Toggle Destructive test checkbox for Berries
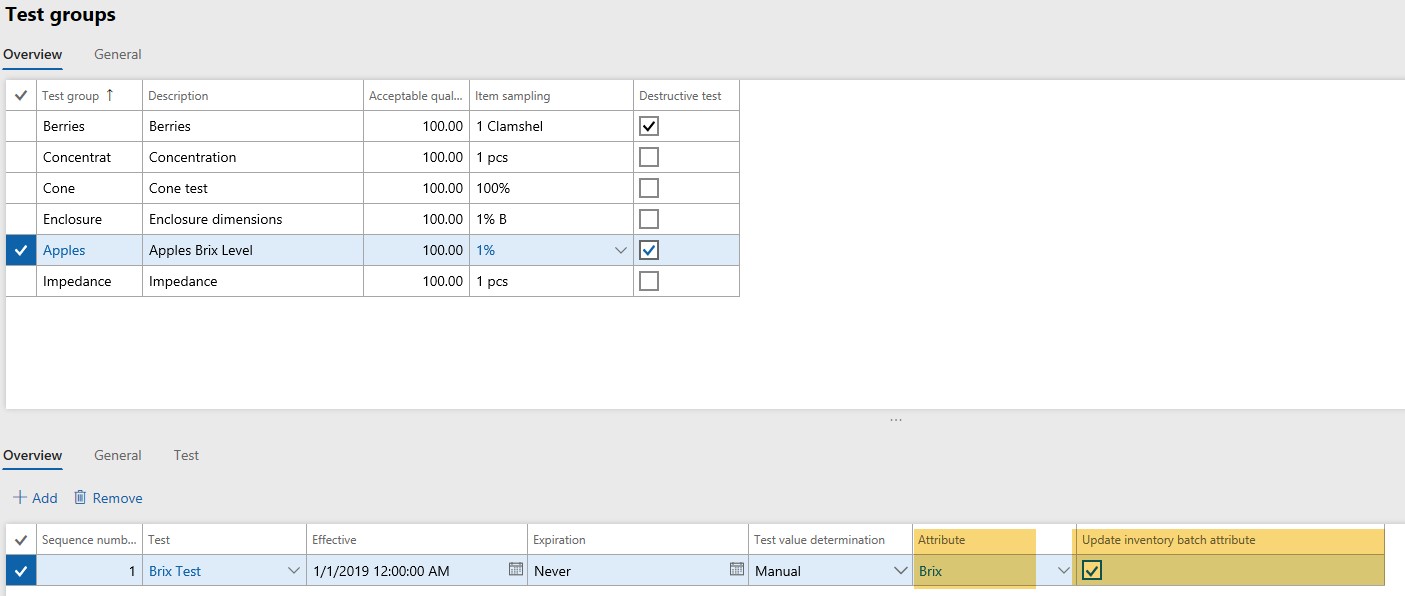1405x596 pixels. (x=649, y=127)
